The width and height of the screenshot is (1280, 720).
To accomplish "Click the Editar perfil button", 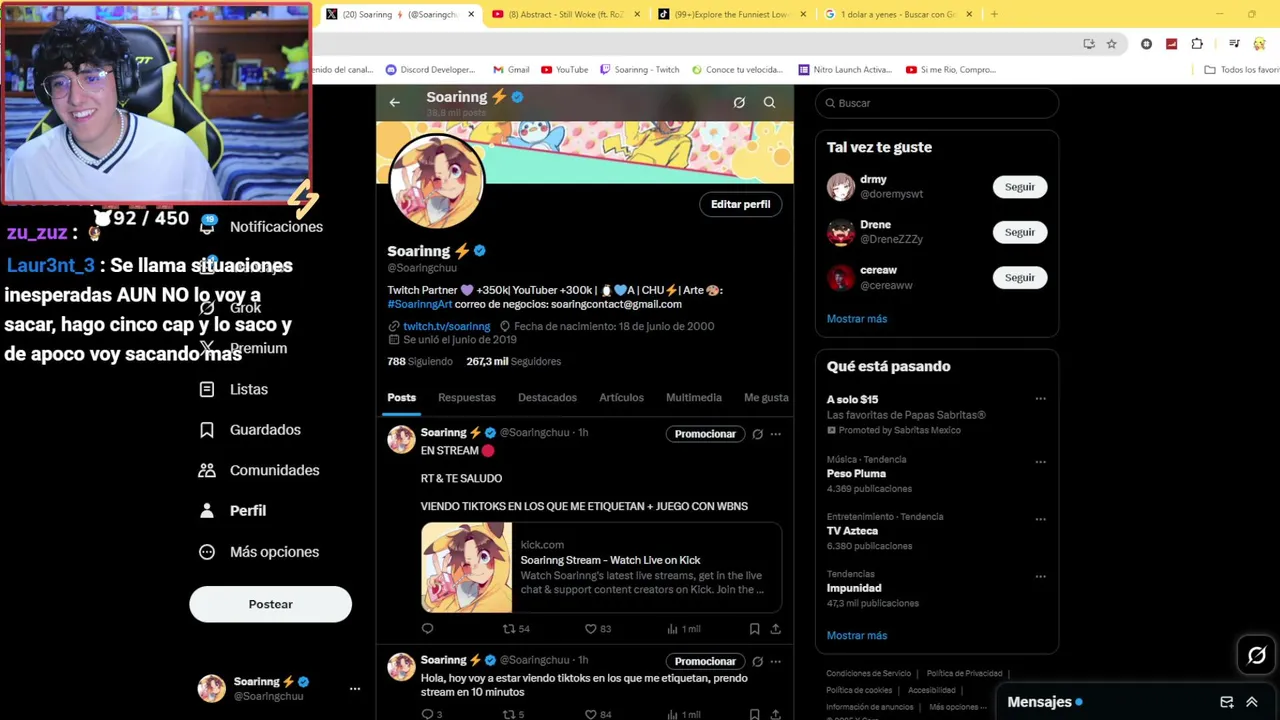I will [740, 204].
